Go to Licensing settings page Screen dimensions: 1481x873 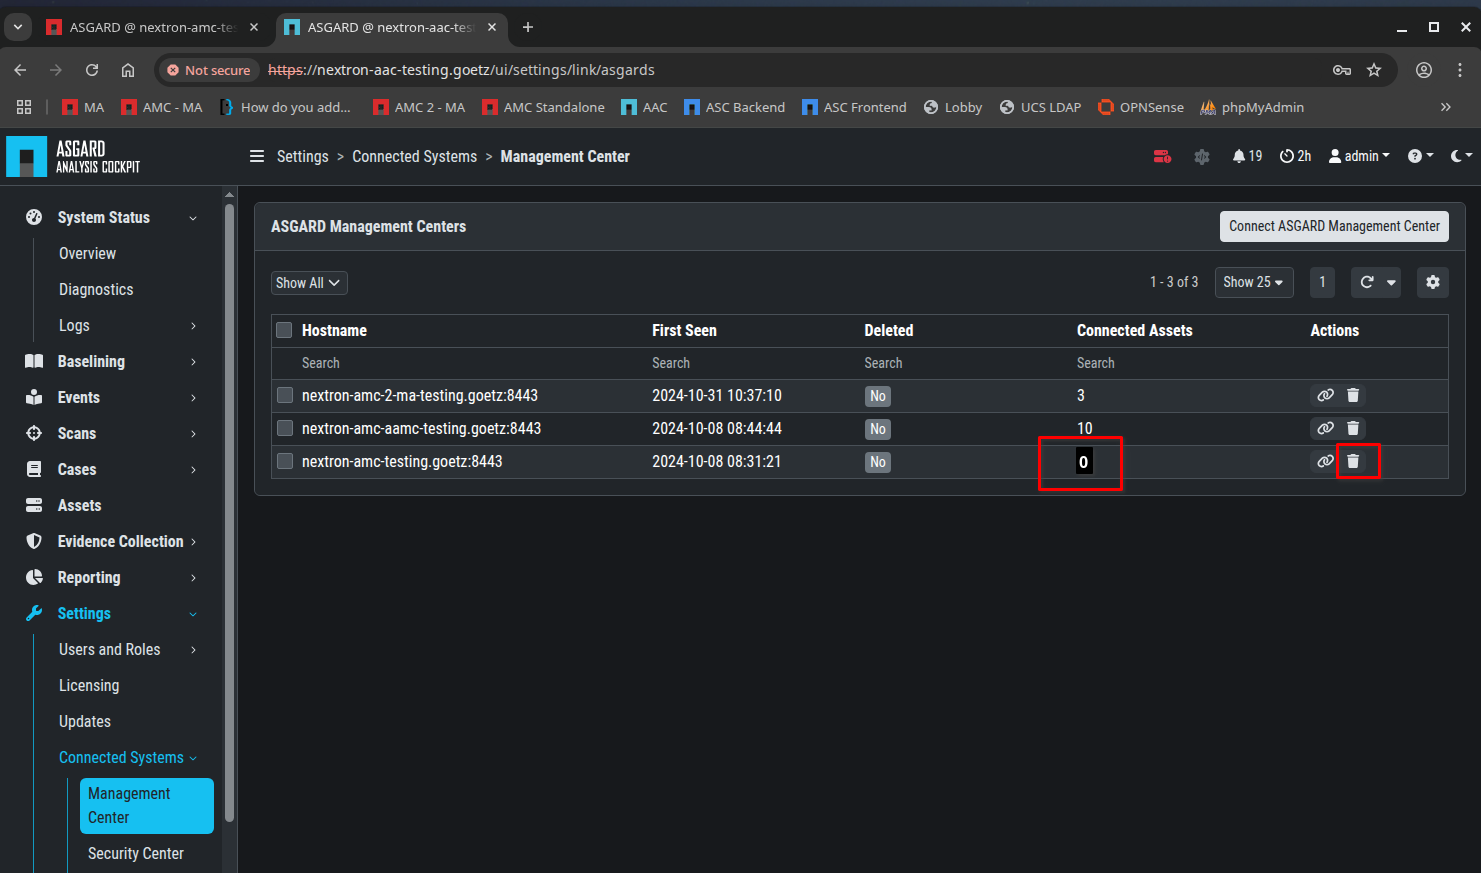[89, 685]
